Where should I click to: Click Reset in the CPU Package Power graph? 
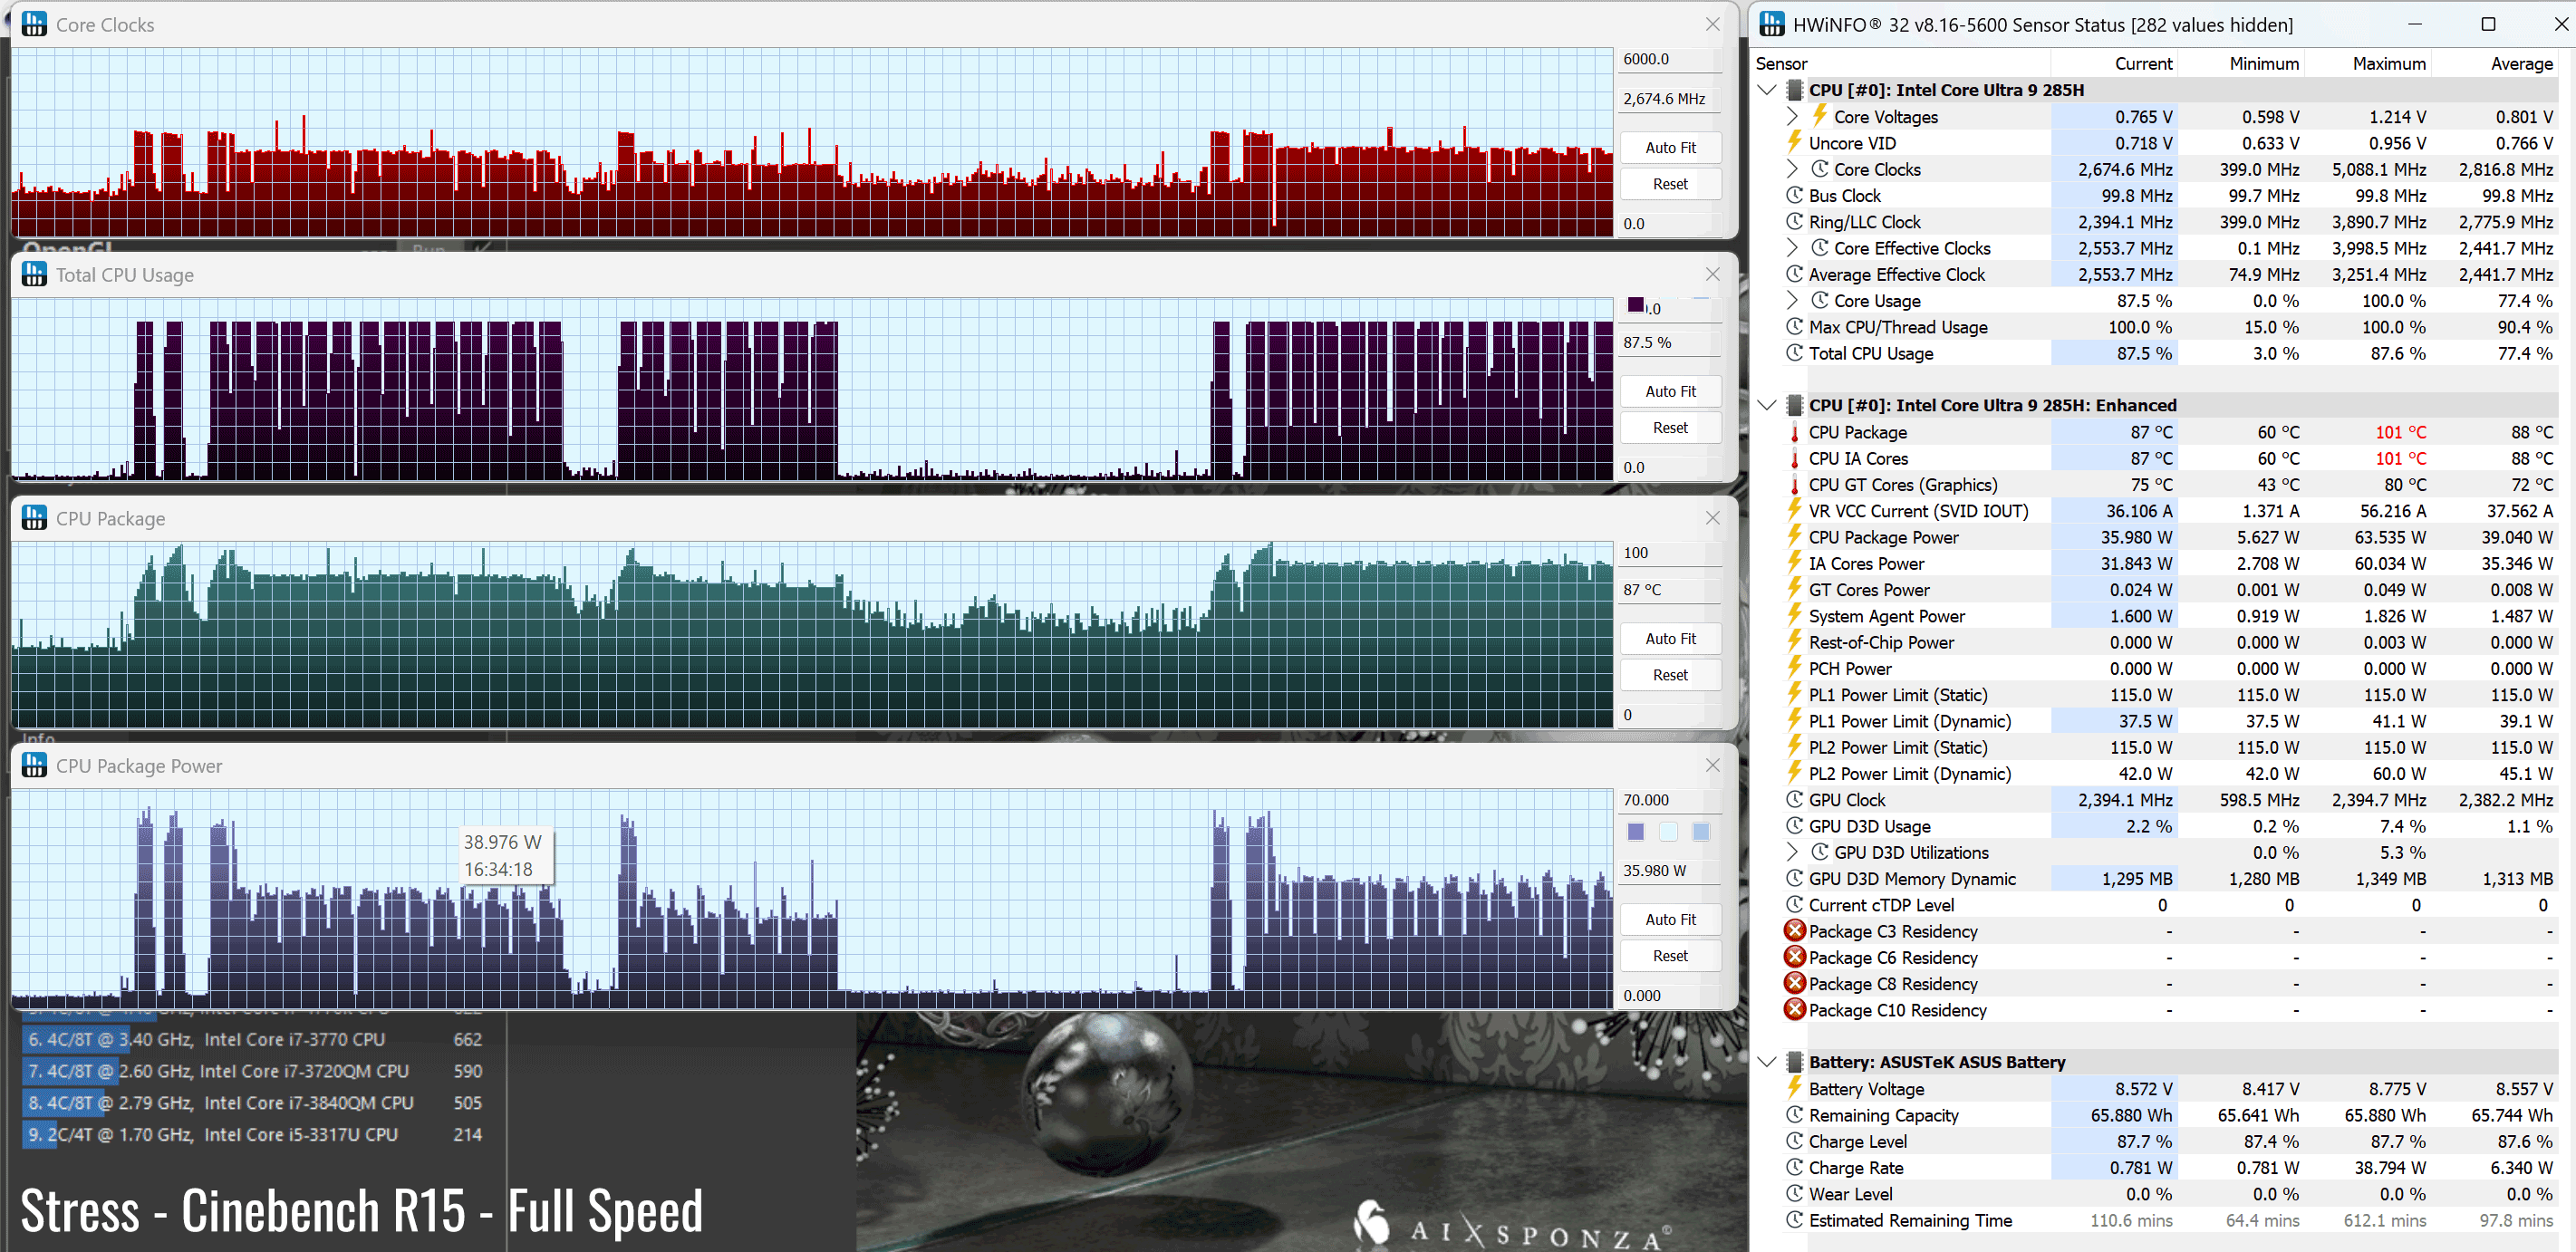tap(1670, 956)
